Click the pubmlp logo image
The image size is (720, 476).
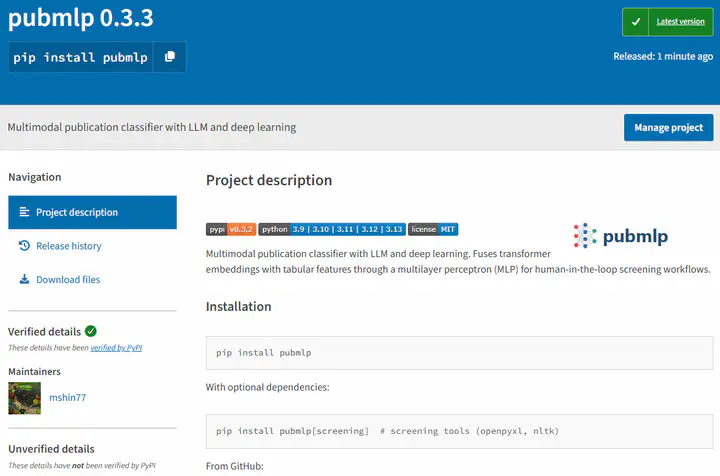tap(620, 236)
